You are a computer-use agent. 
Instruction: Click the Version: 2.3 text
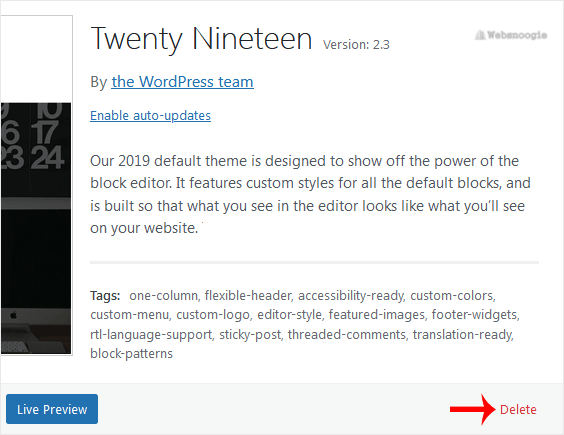[x=356, y=45]
